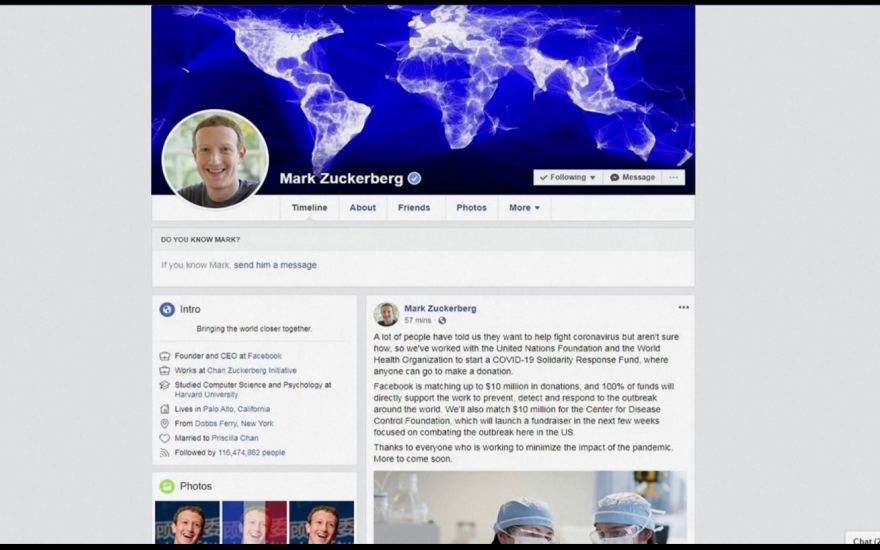The width and height of the screenshot is (880, 550).
Task: Toggle the Following checkmark button
Action: 567,177
